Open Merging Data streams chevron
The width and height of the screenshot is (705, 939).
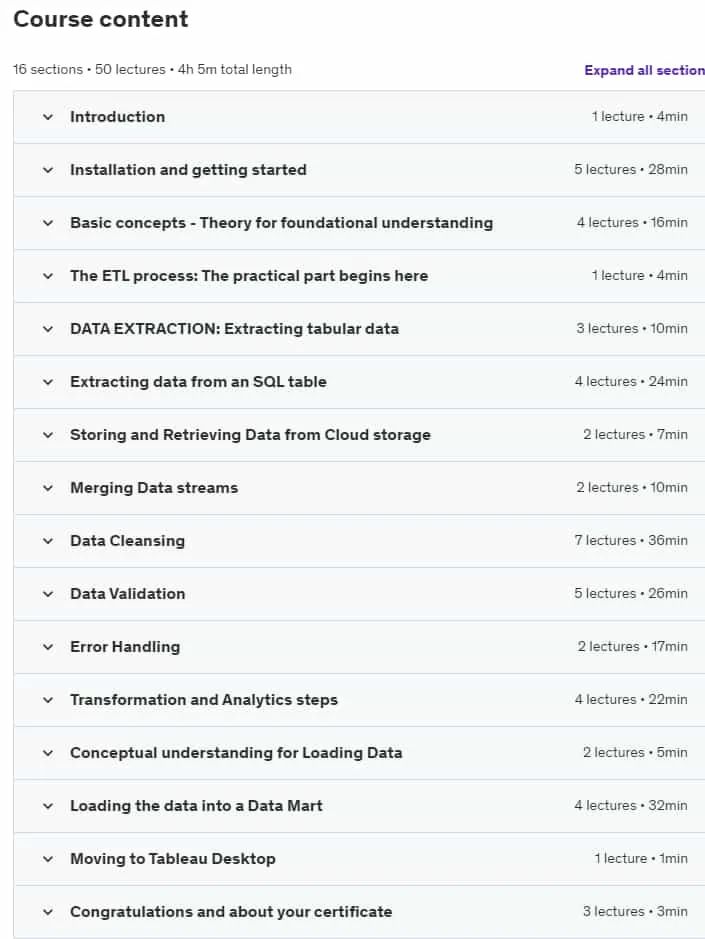(48, 488)
